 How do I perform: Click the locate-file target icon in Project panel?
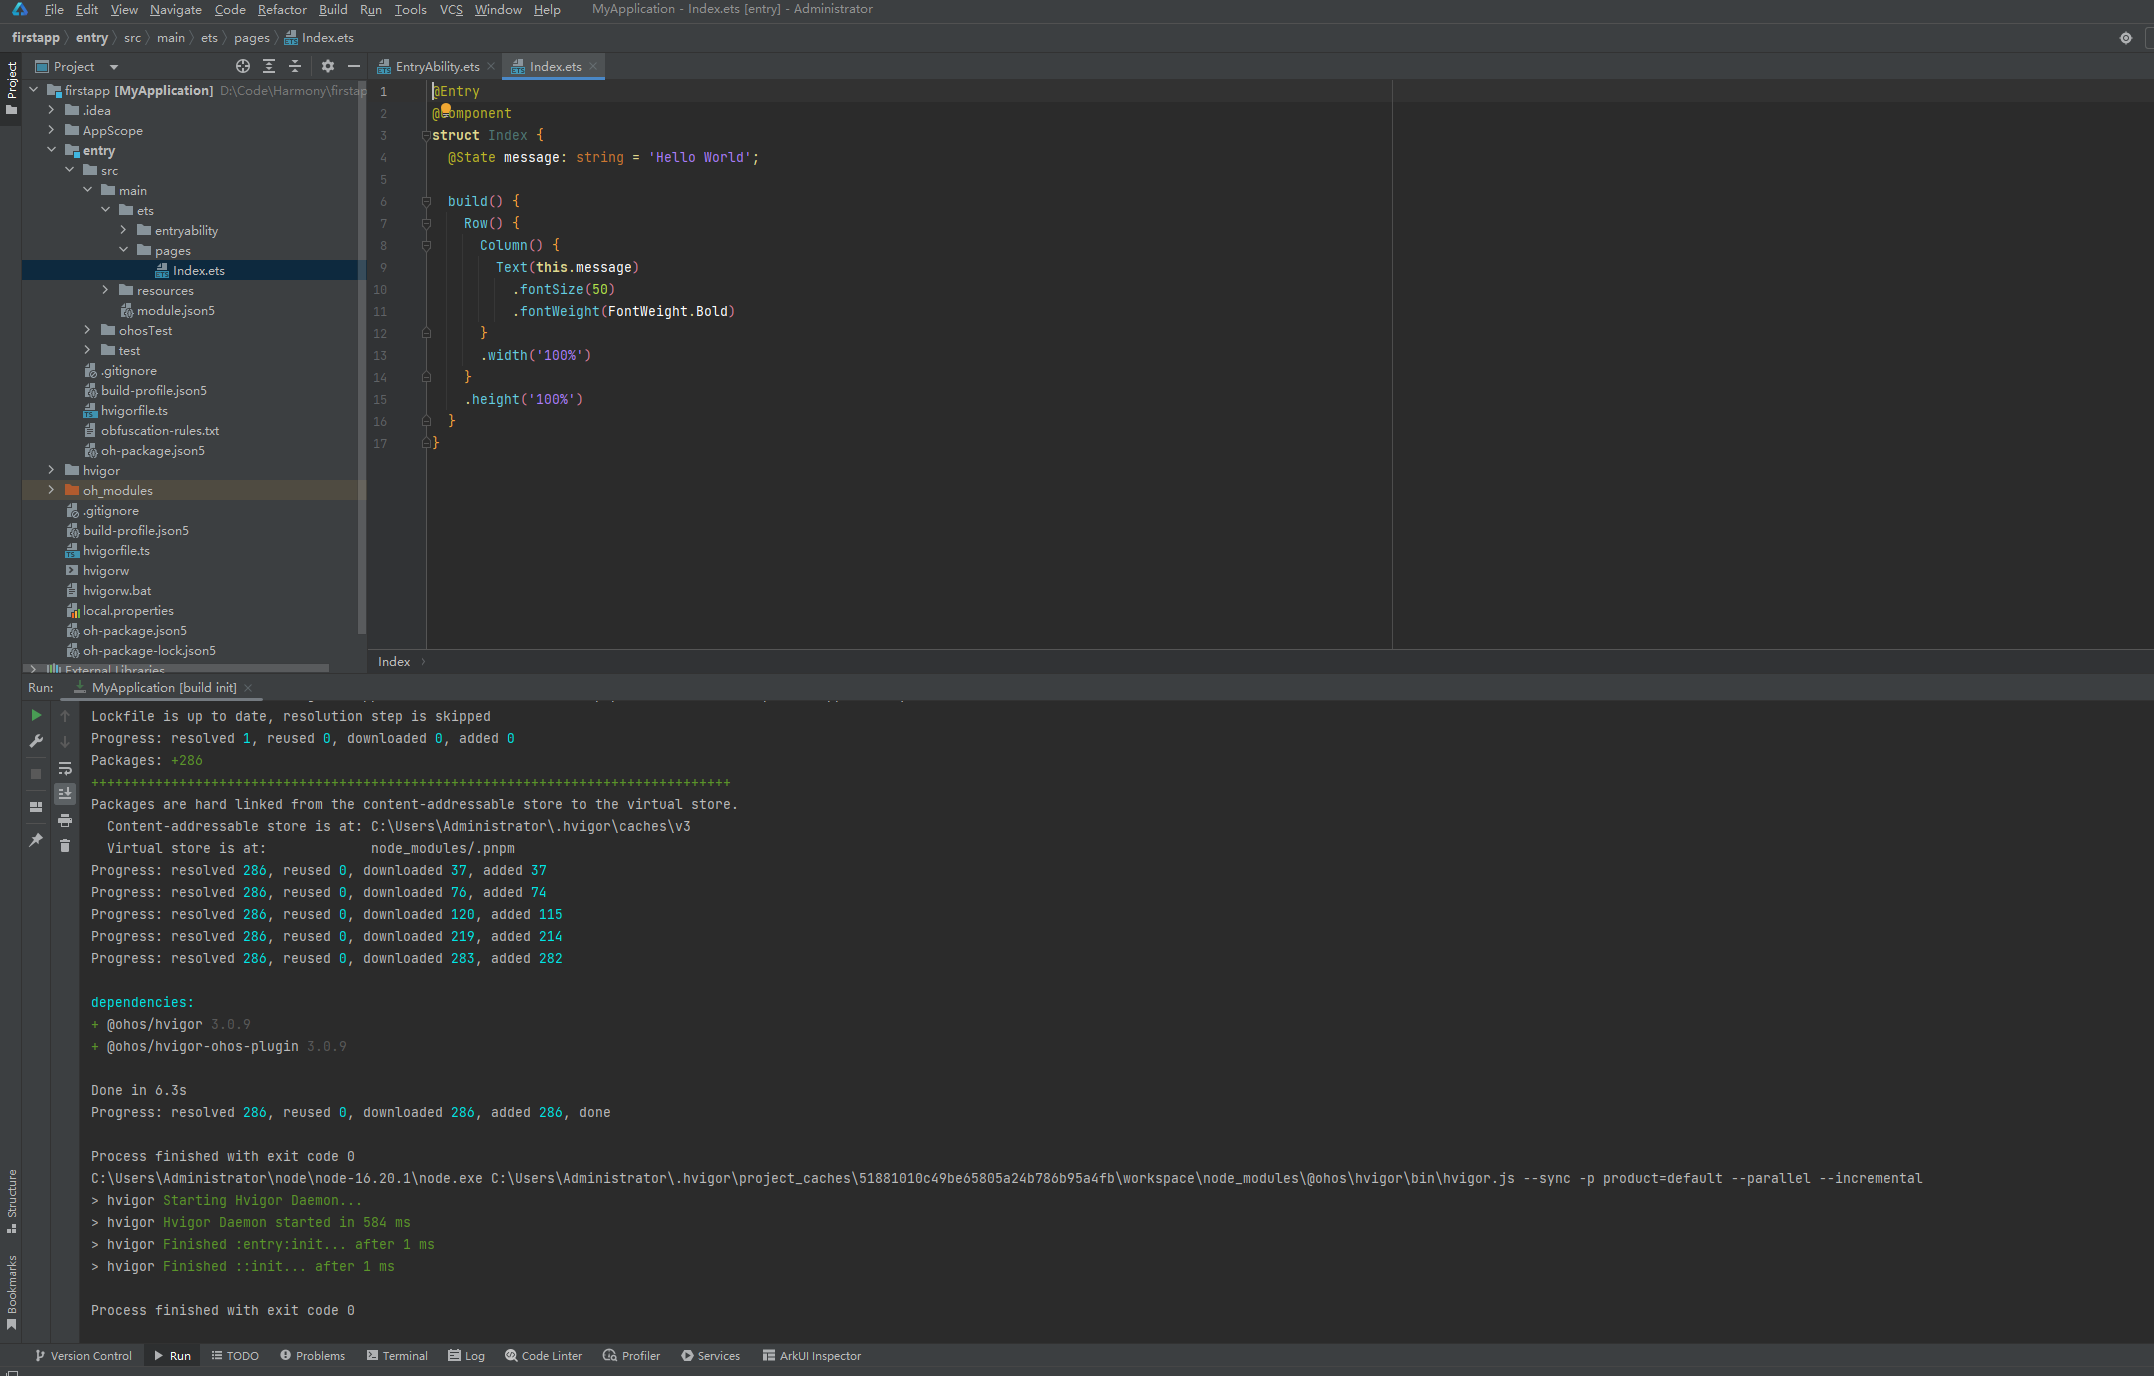pyautogui.click(x=242, y=66)
